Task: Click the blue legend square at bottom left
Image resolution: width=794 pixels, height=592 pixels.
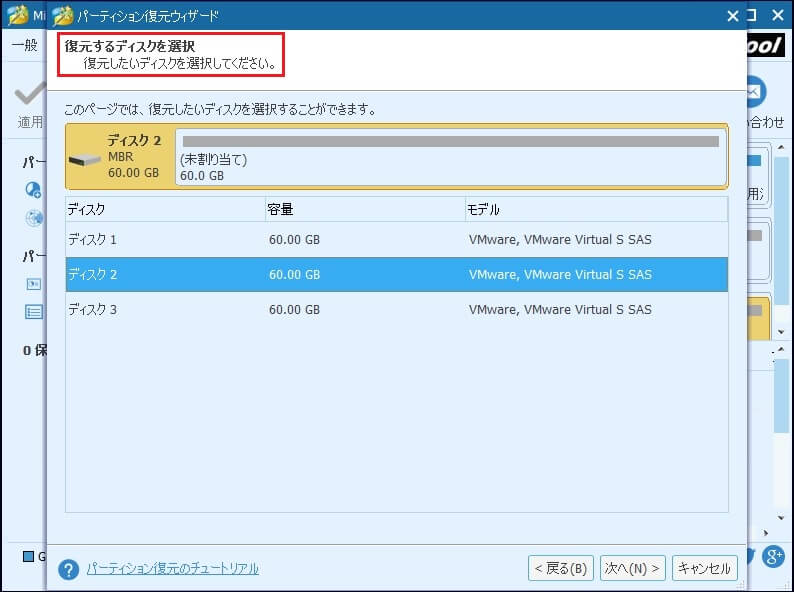Action: tap(28, 557)
